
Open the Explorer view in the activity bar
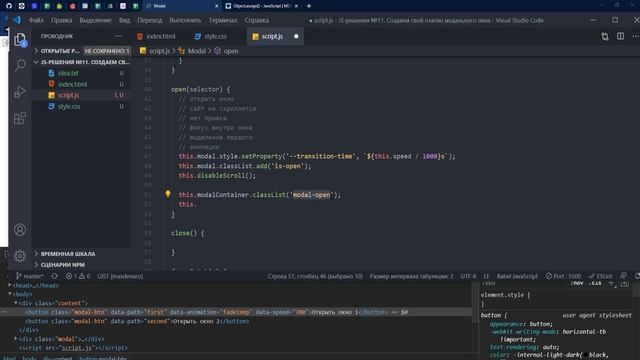click(x=20, y=40)
